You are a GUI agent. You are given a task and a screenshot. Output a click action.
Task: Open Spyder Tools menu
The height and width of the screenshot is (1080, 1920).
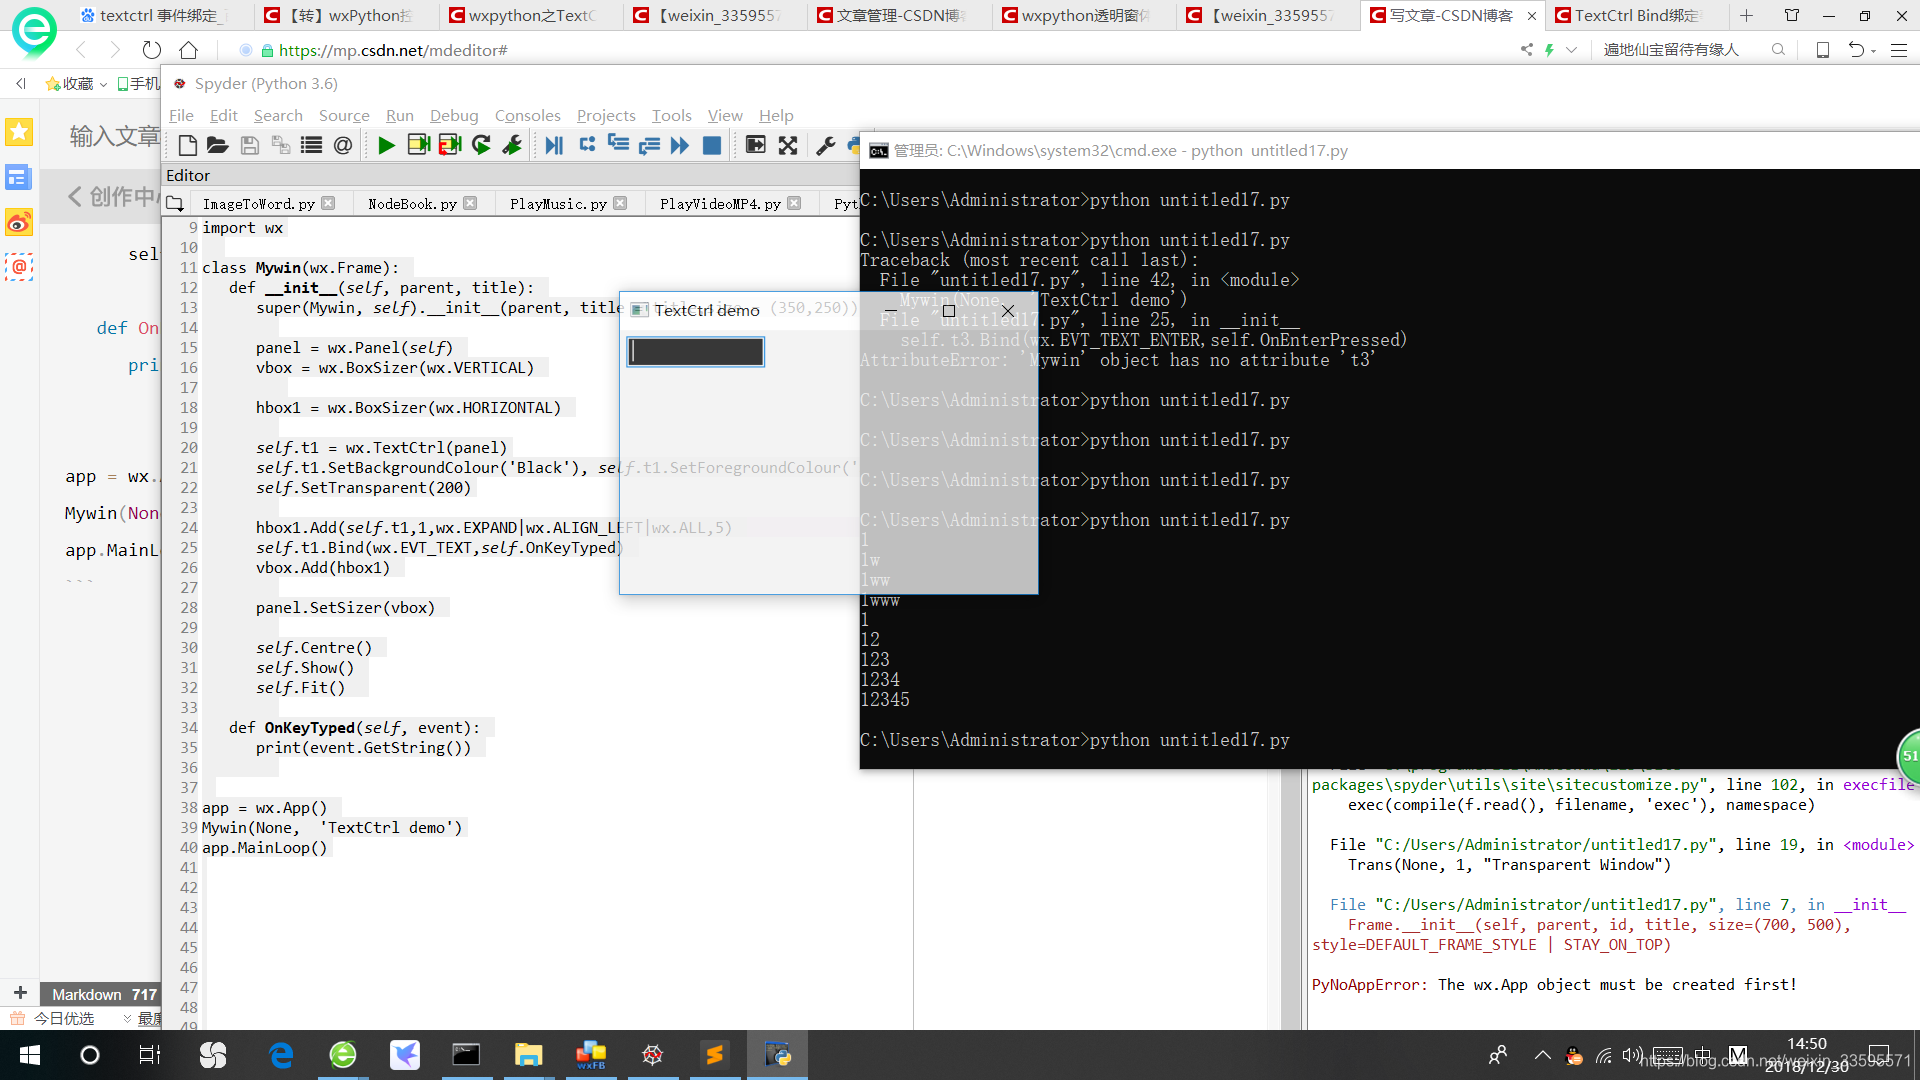671,116
